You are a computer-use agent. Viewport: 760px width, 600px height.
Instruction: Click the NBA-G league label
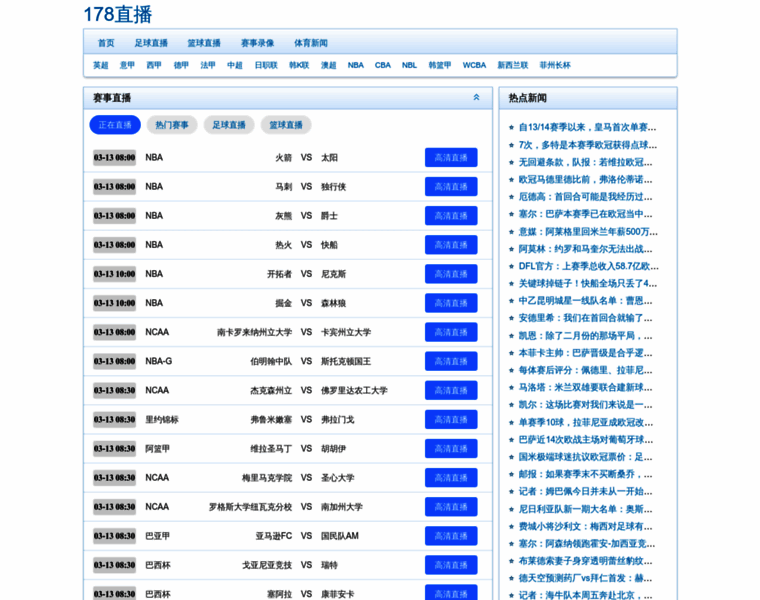pyautogui.click(x=158, y=361)
